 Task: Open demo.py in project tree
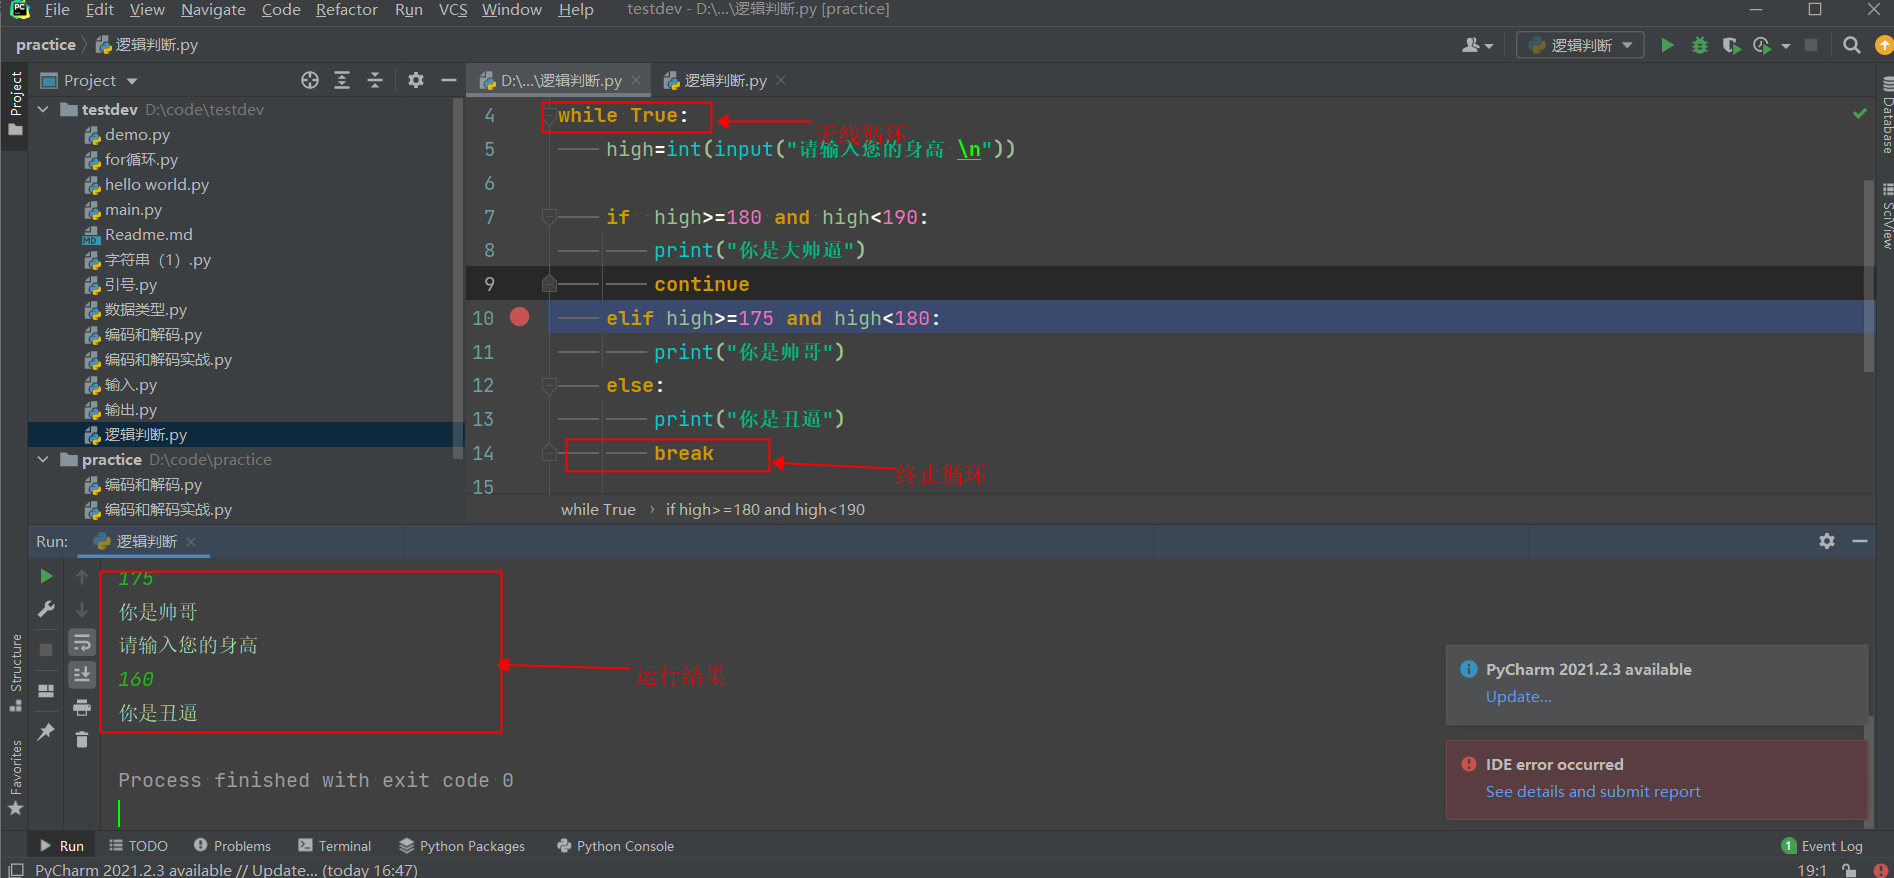tap(137, 134)
